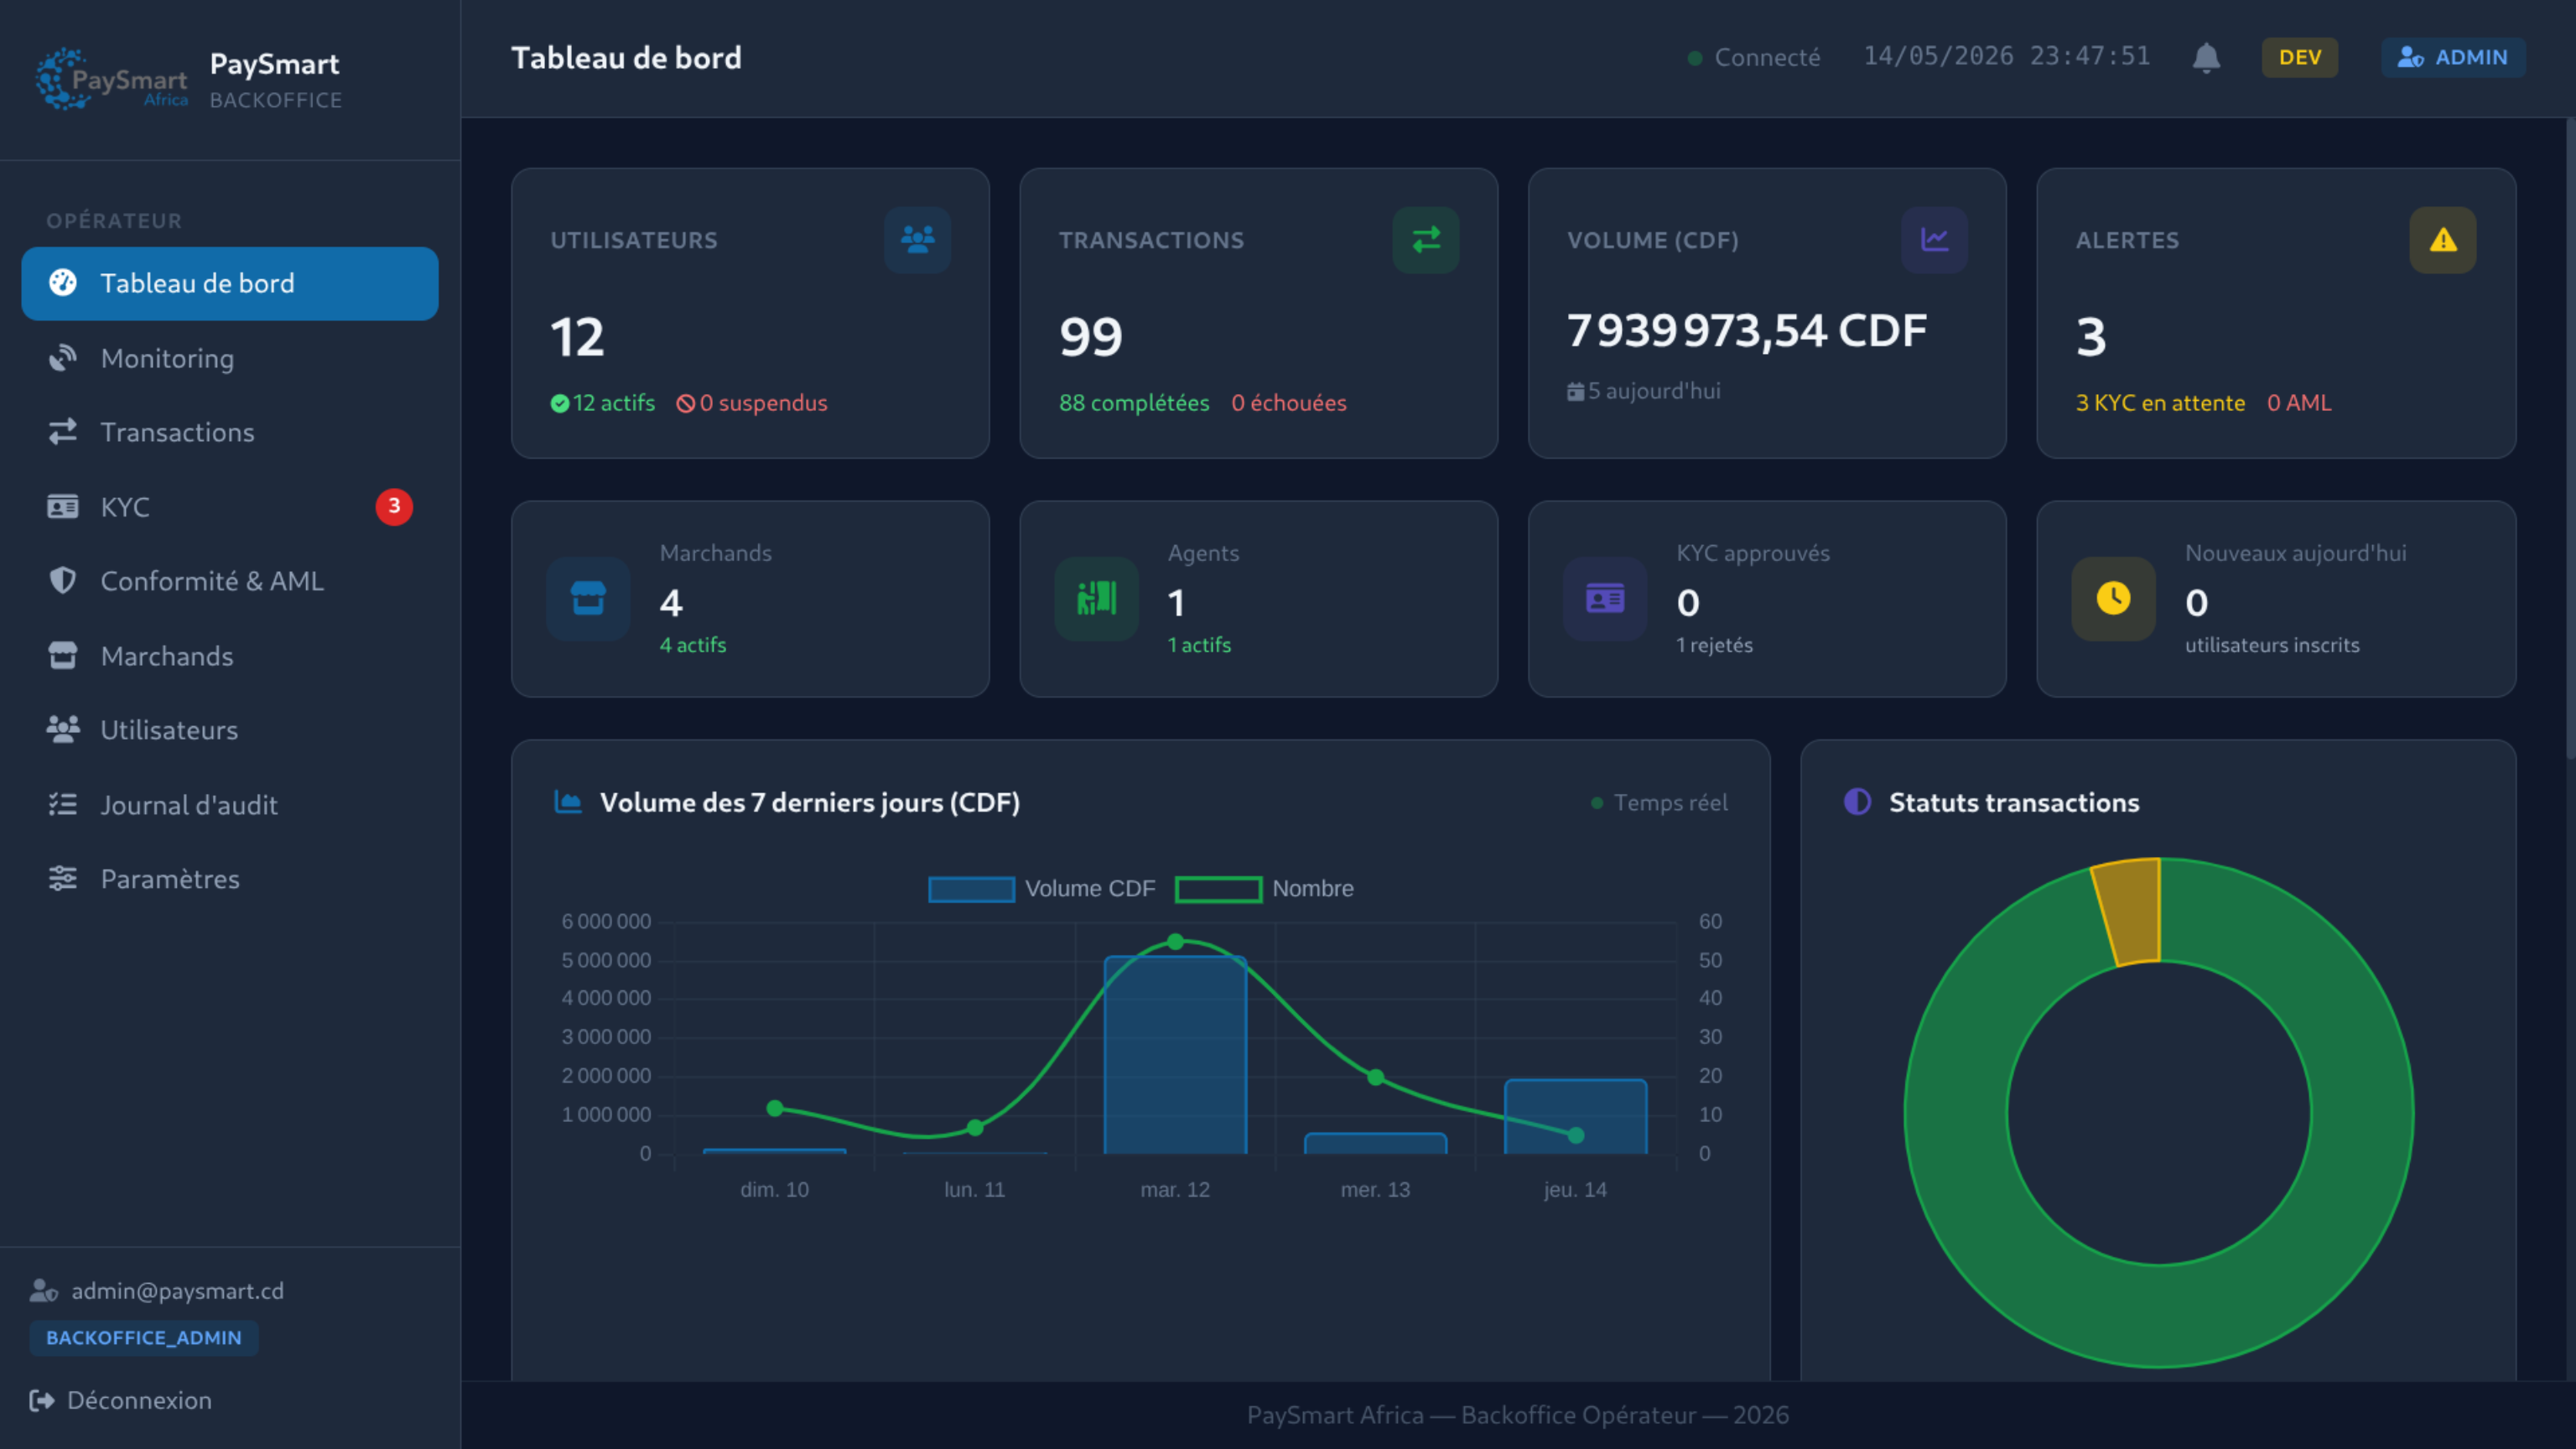Image resolution: width=2576 pixels, height=1449 pixels.
Task: Click the Marchands store icon in stats card
Action: point(588,598)
